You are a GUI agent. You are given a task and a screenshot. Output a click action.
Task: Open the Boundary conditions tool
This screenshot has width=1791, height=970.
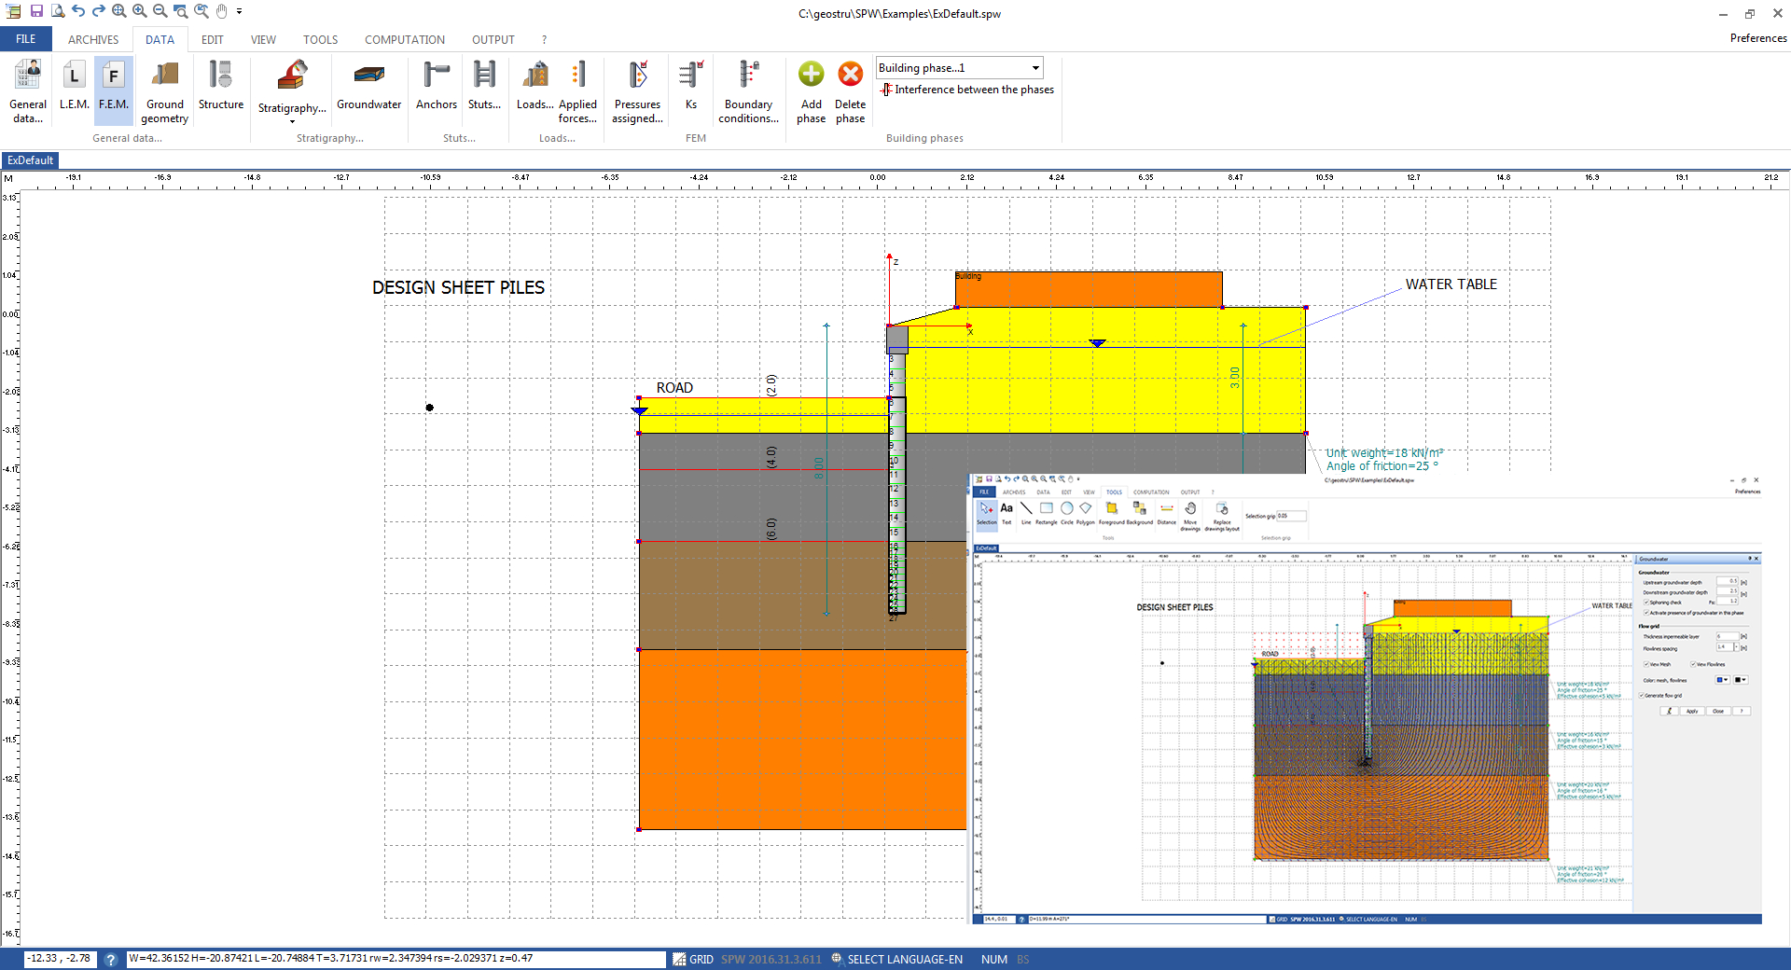pos(747,90)
